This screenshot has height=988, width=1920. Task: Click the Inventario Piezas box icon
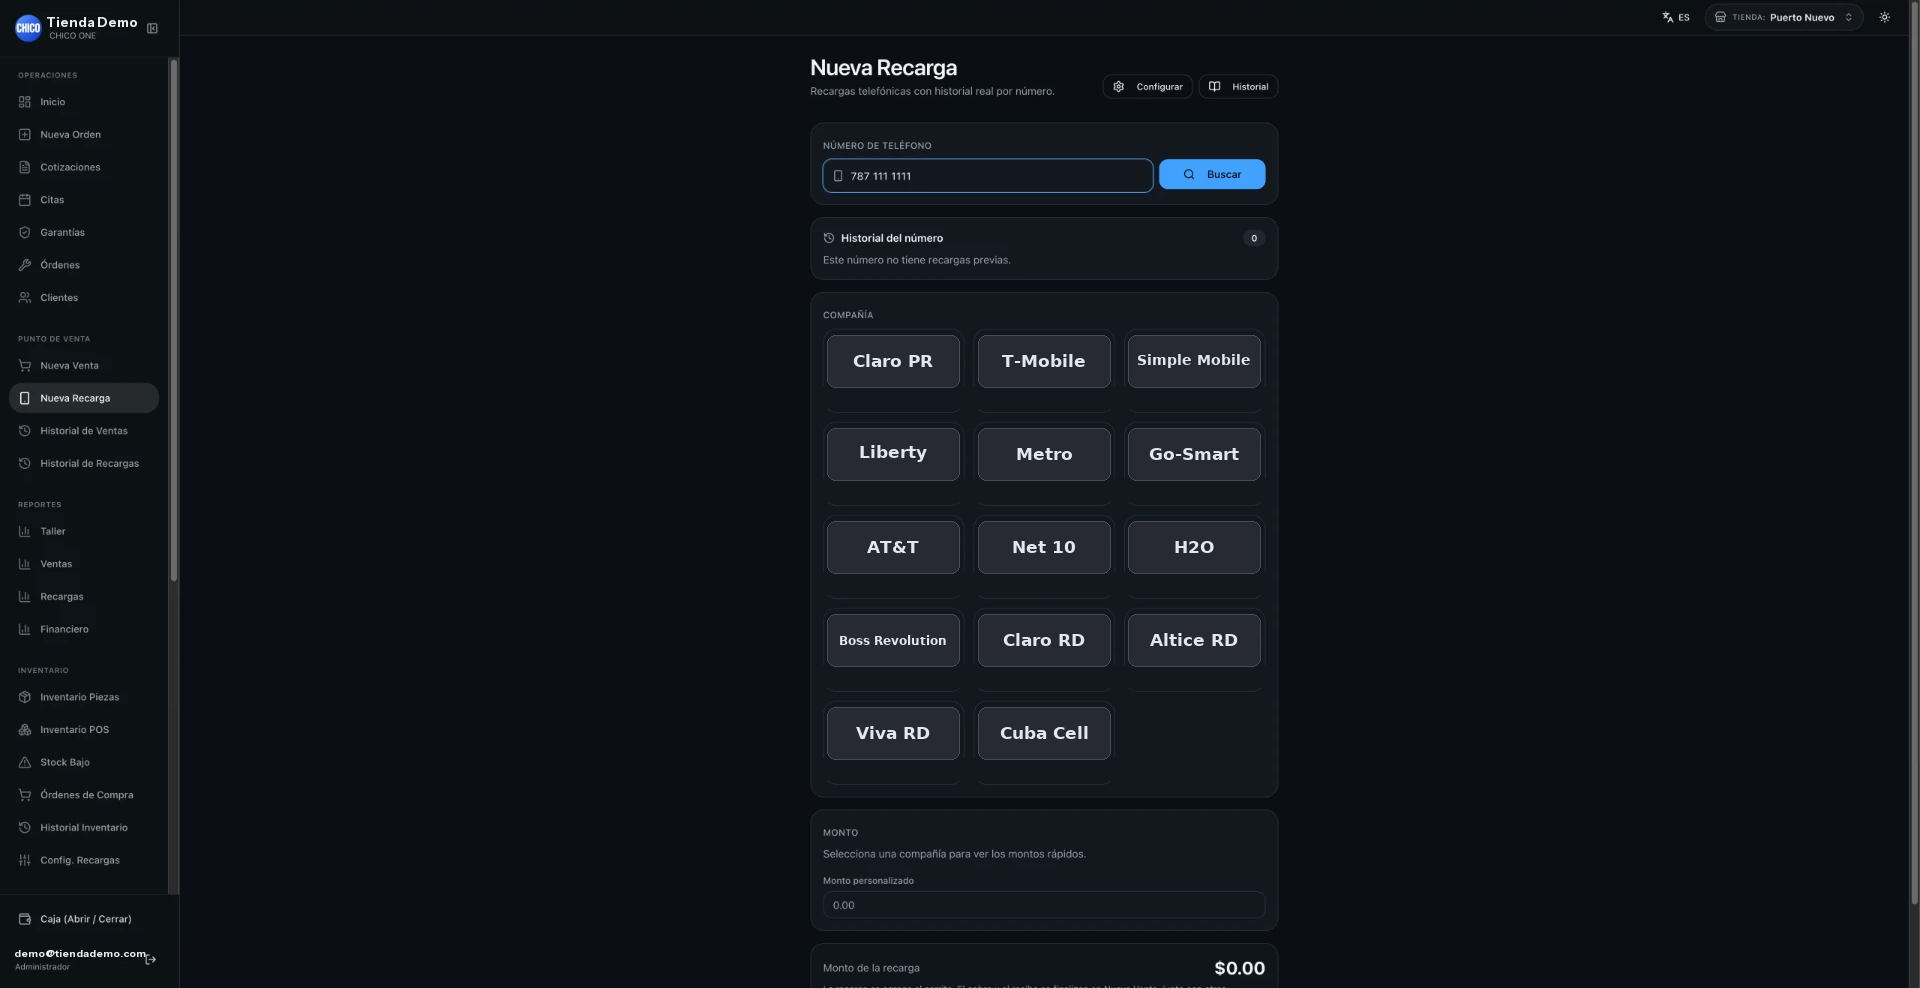25,697
